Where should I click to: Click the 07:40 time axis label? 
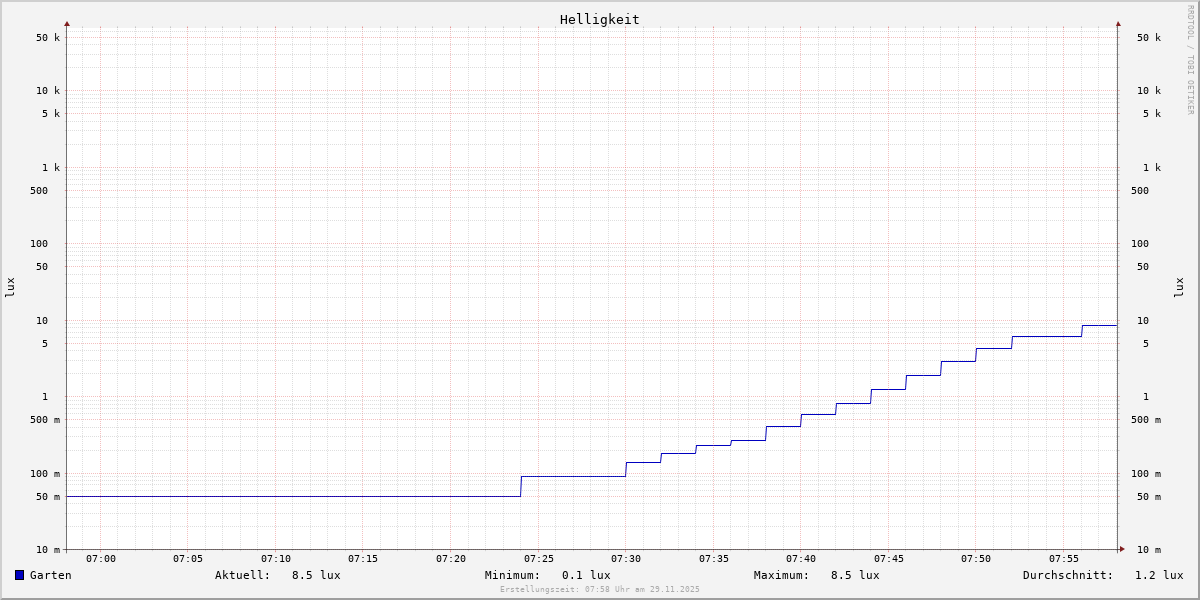[x=801, y=559]
